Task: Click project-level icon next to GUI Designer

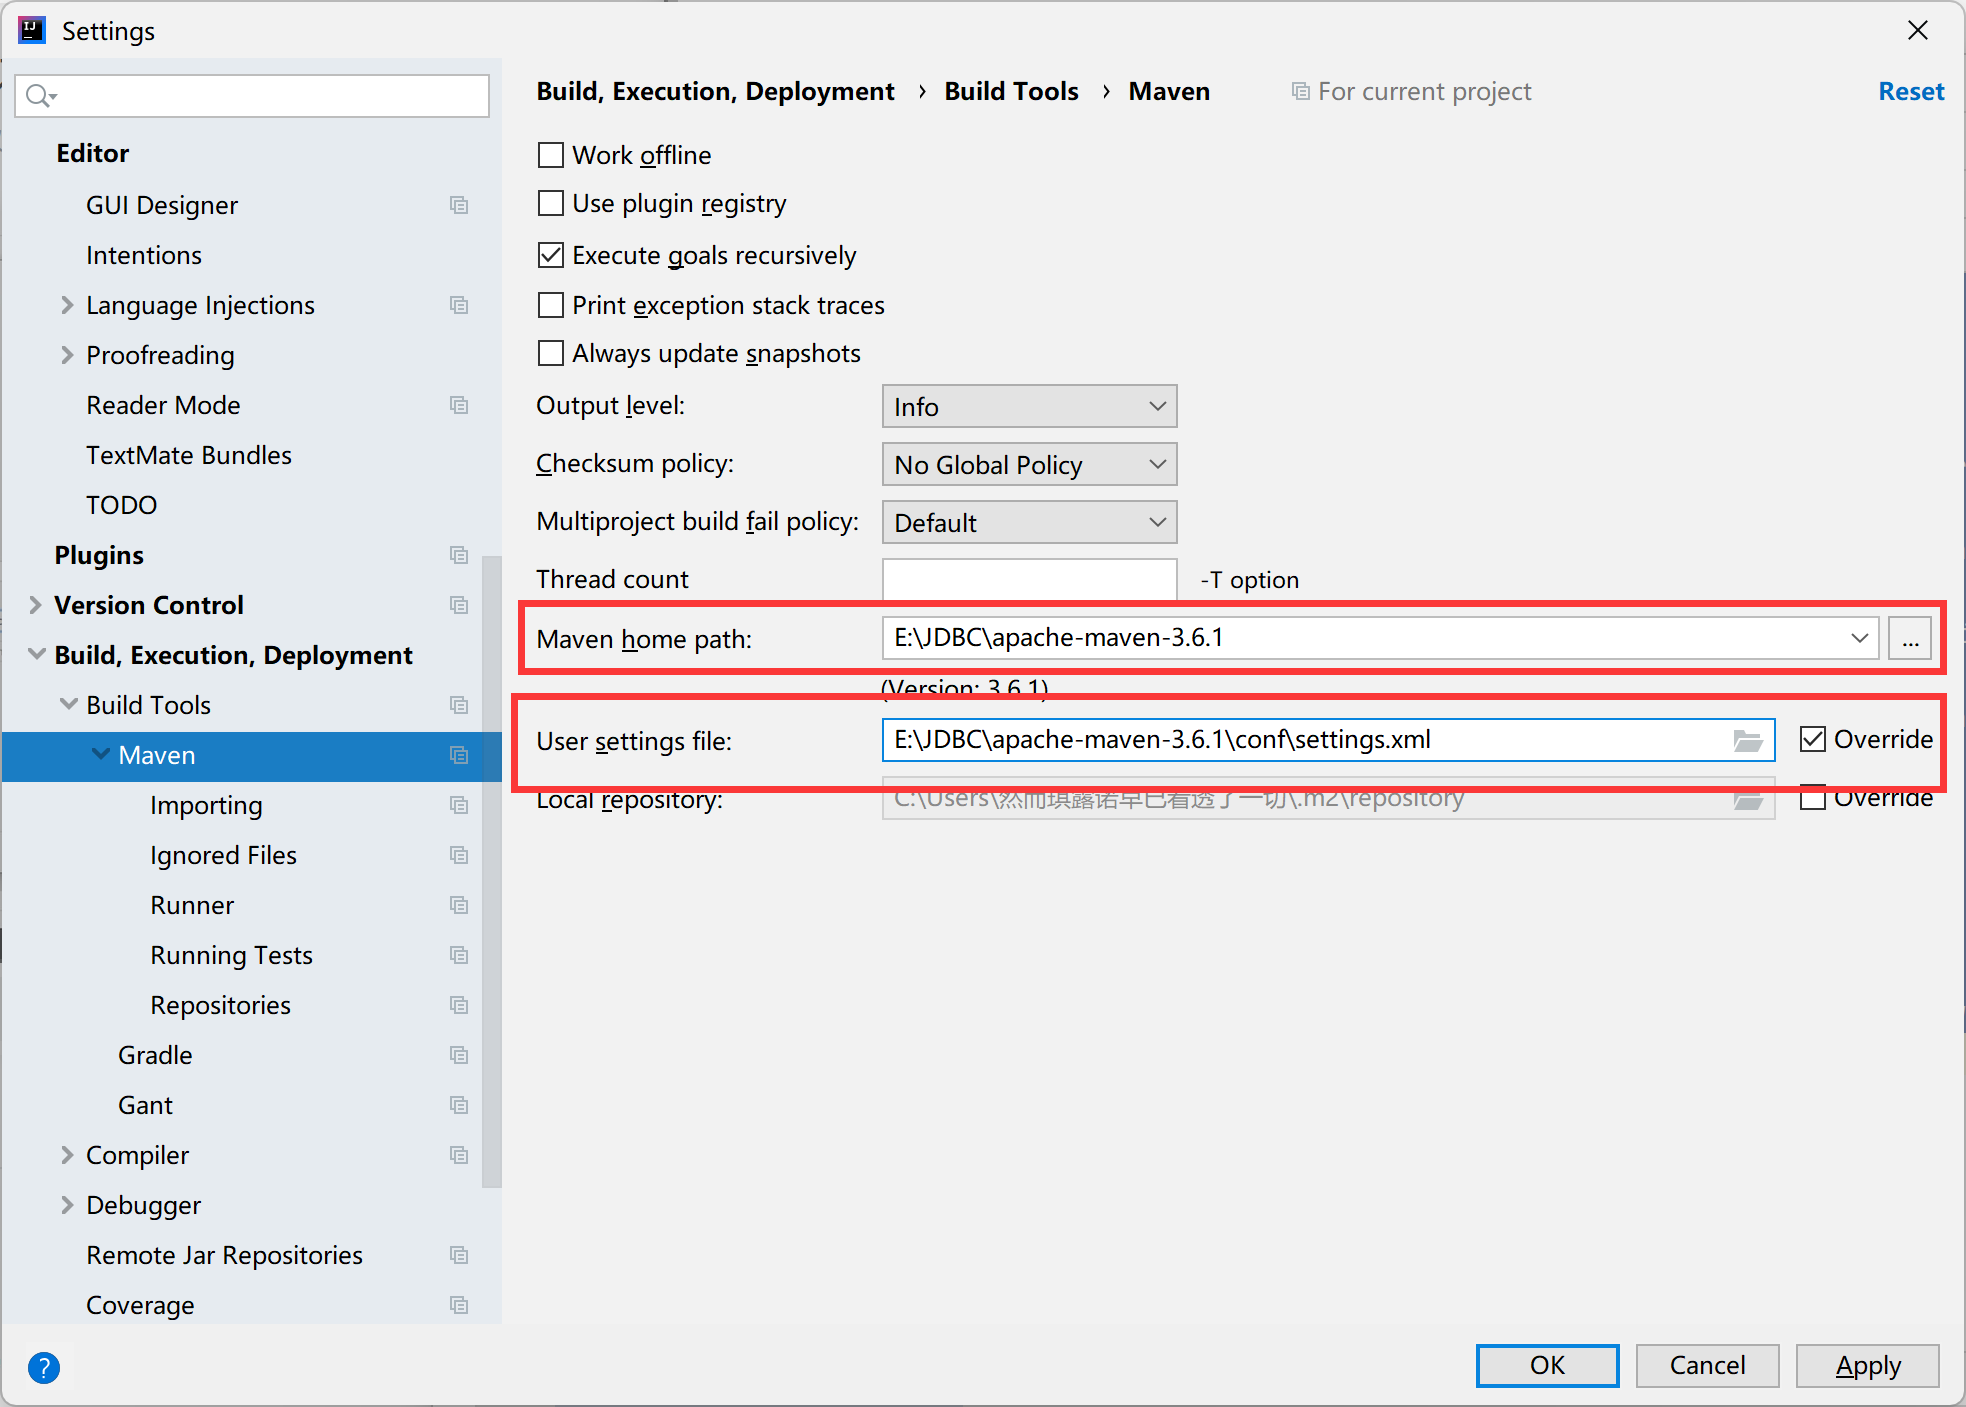Action: (459, 205)
